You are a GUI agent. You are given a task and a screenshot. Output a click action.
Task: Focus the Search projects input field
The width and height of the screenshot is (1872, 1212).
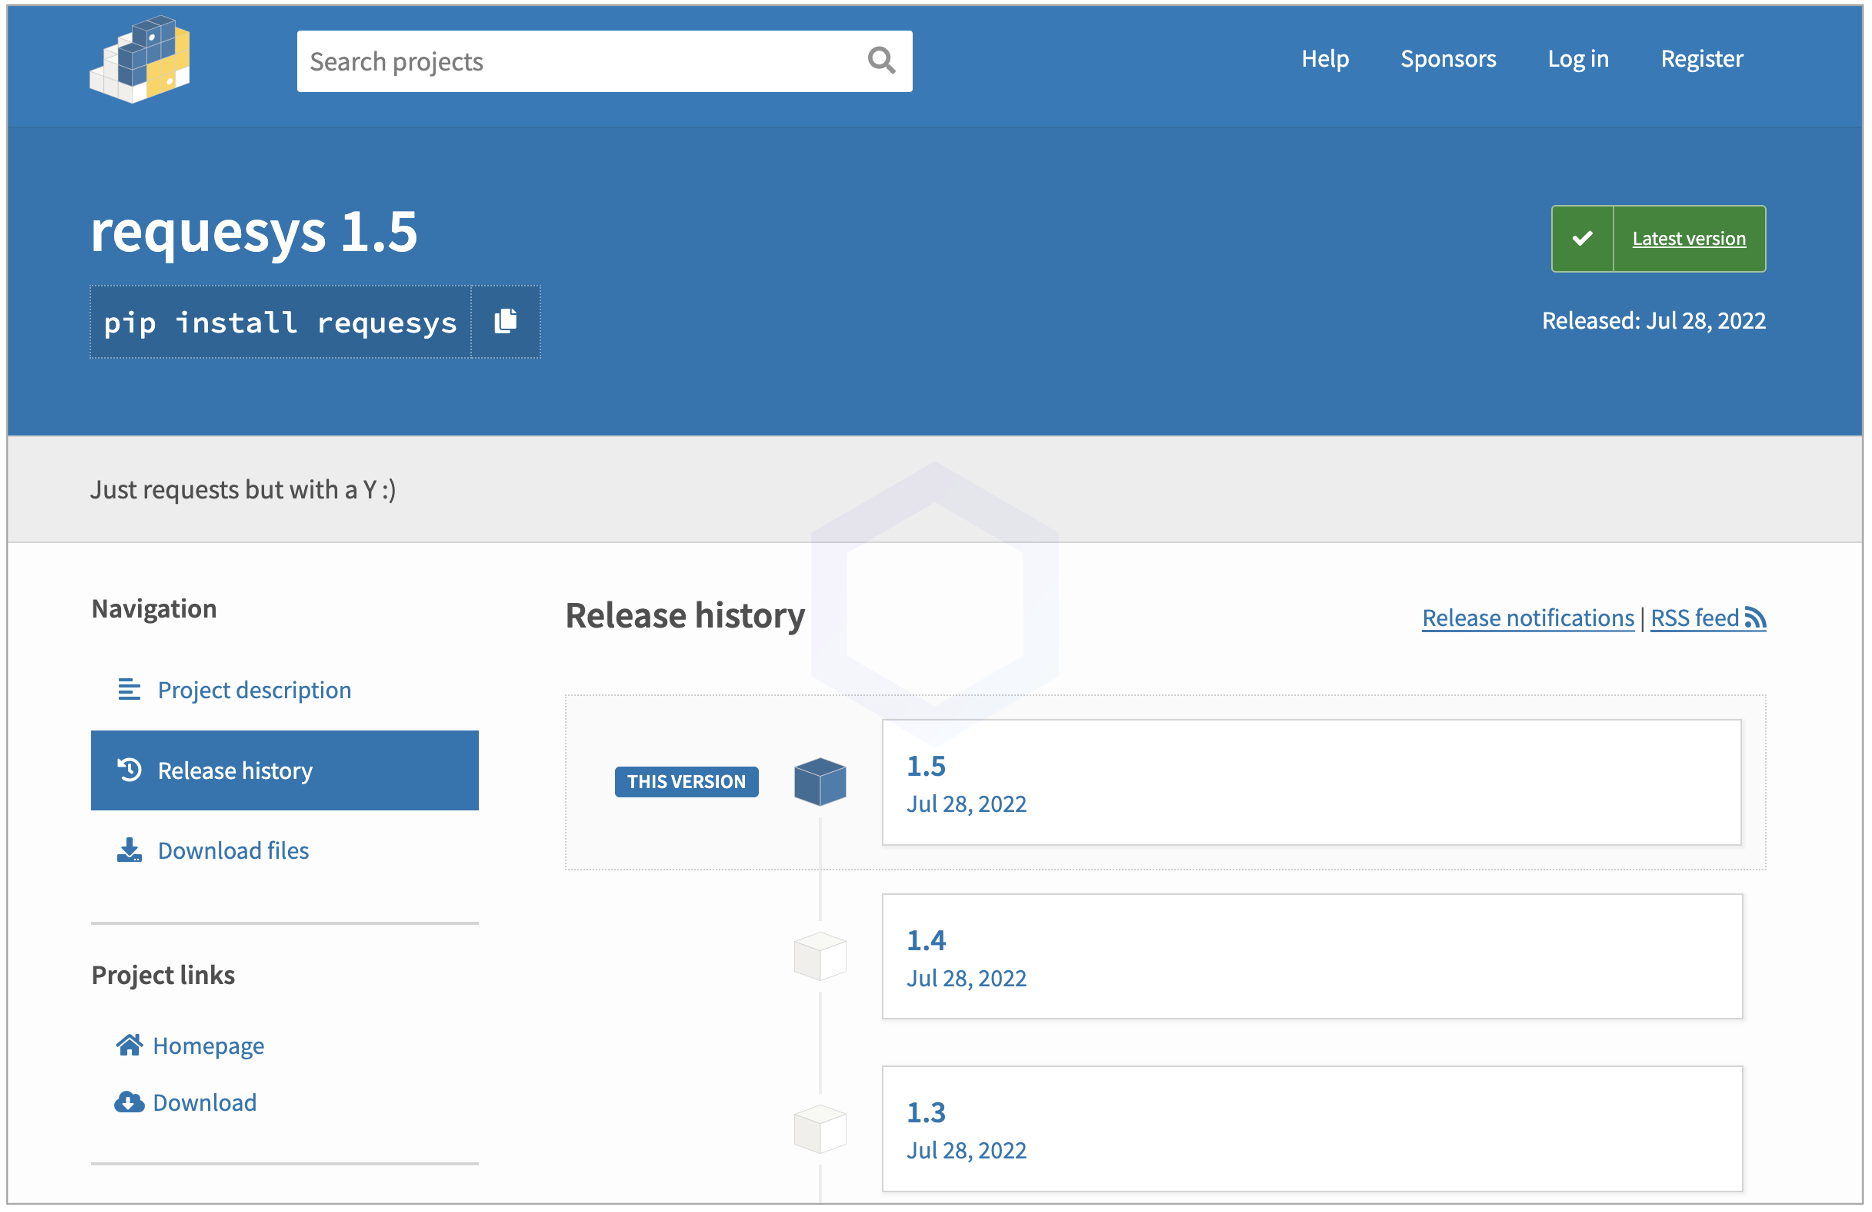[580, 61]
